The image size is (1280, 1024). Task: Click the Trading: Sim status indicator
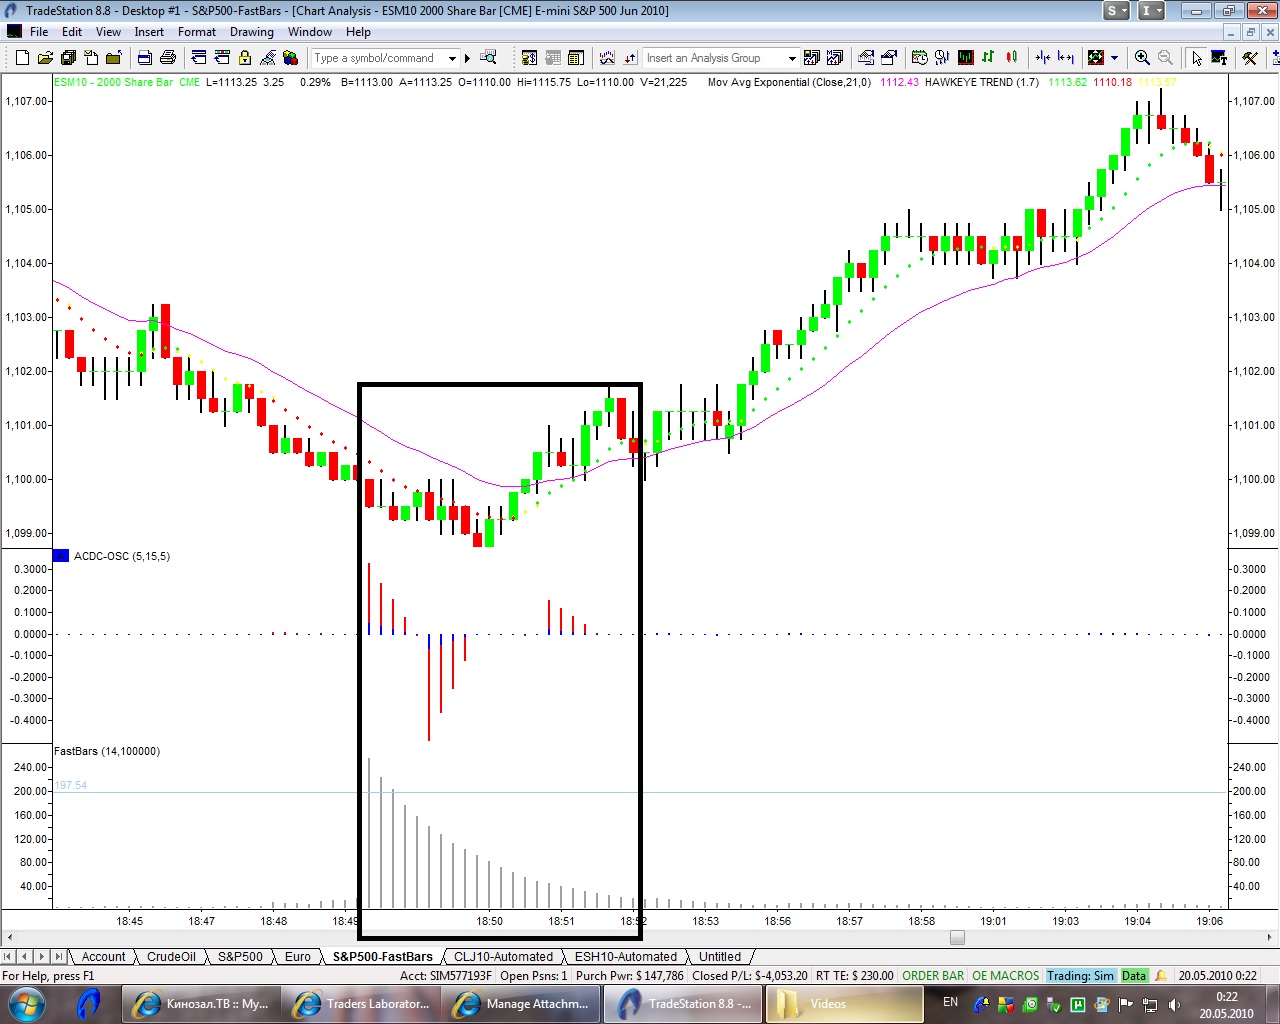[1081, 976]
